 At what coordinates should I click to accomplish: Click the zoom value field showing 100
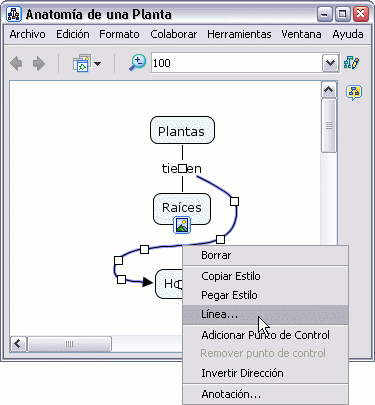[237, 63]
